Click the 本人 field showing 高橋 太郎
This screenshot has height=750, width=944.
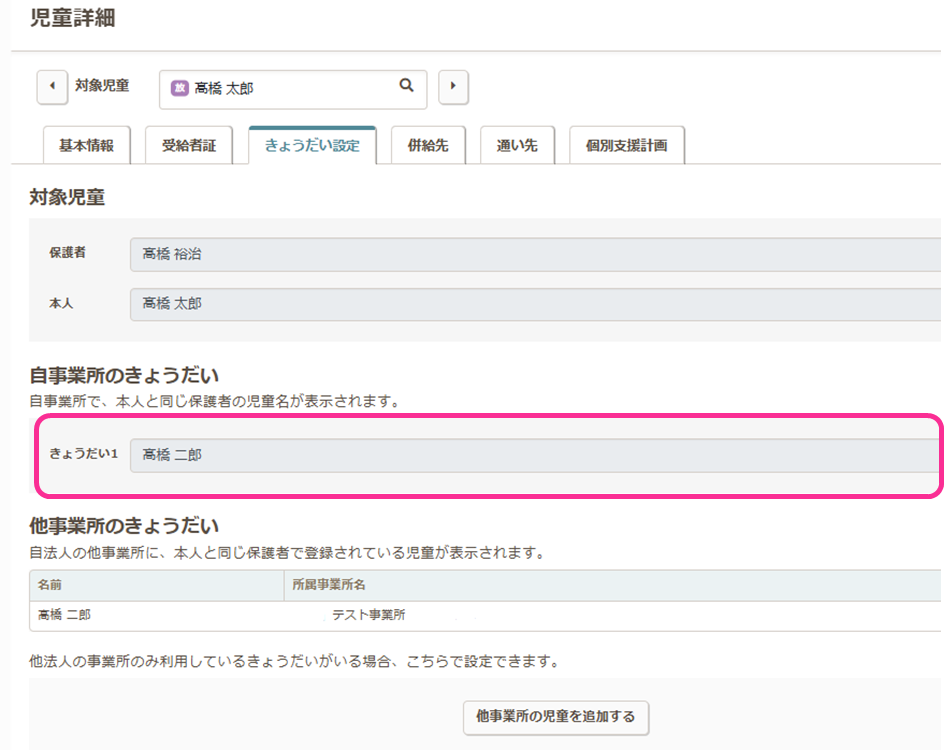coord(535,304)
